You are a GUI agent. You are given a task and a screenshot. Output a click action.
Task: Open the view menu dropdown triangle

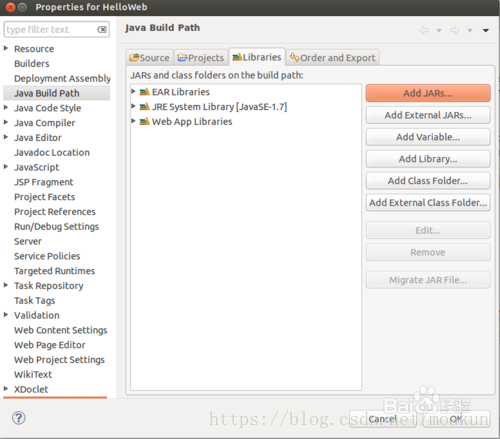click(x=486, y=31)
